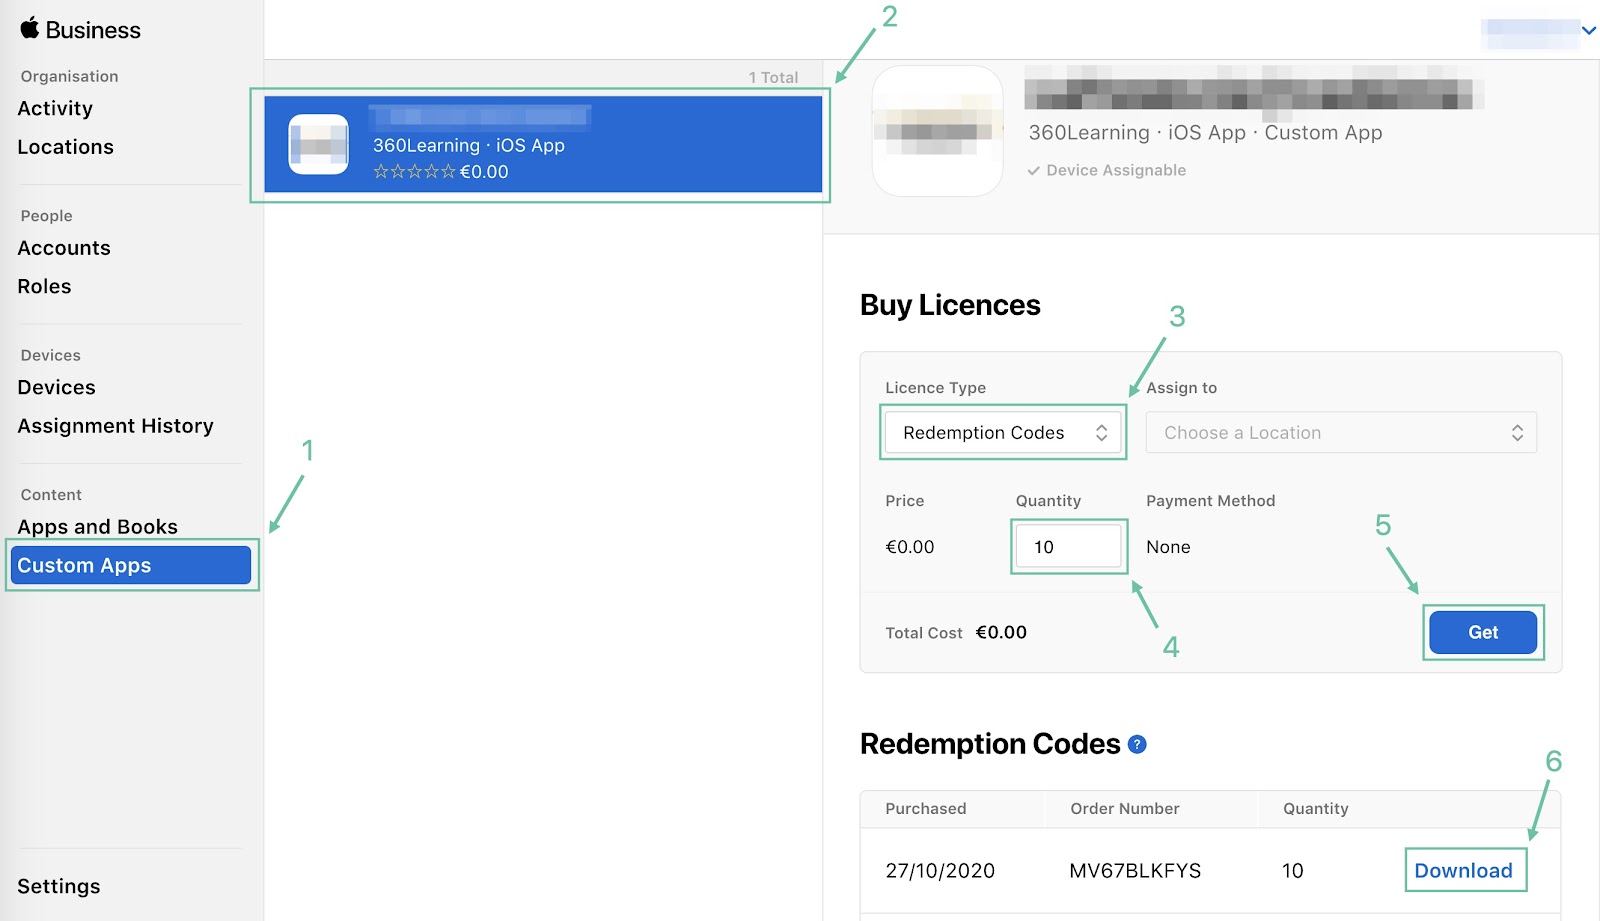
Task: Select the 360Learning iOS App row
Action: (x=543, y=144)
